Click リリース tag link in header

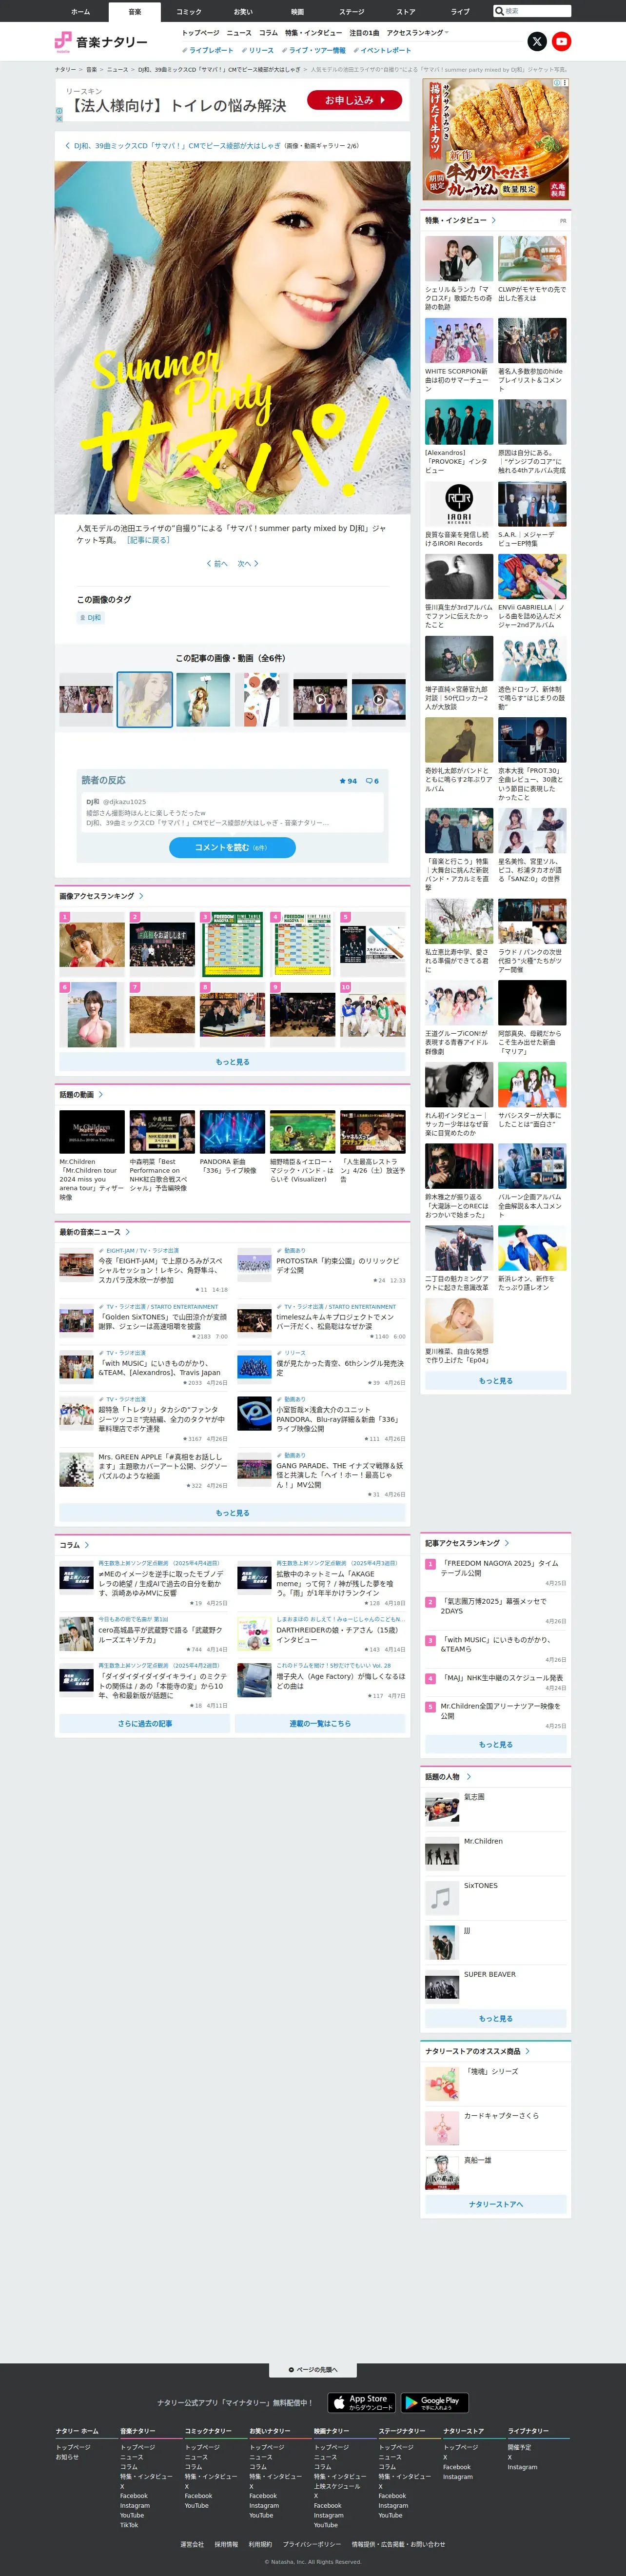258,50
